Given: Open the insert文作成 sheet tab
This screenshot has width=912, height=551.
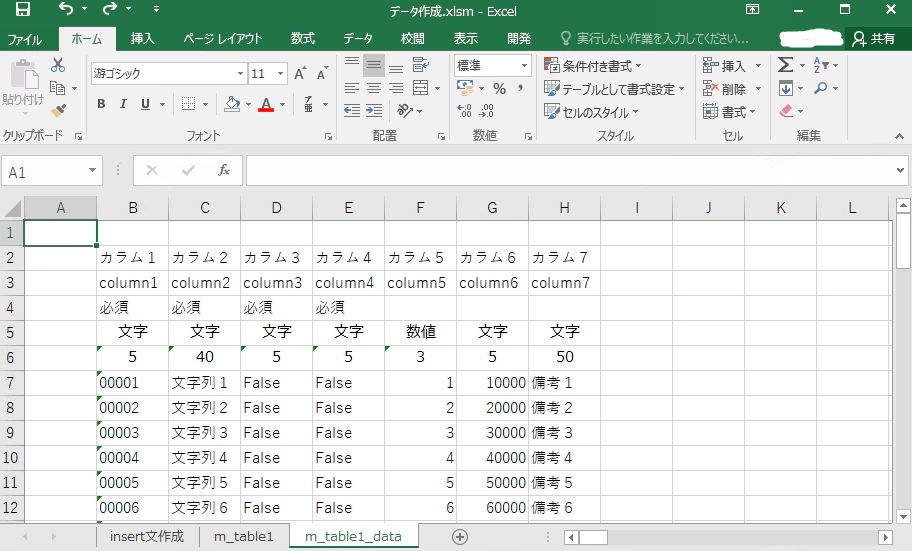Looking at the screenshot, I should tap(147, 536).
